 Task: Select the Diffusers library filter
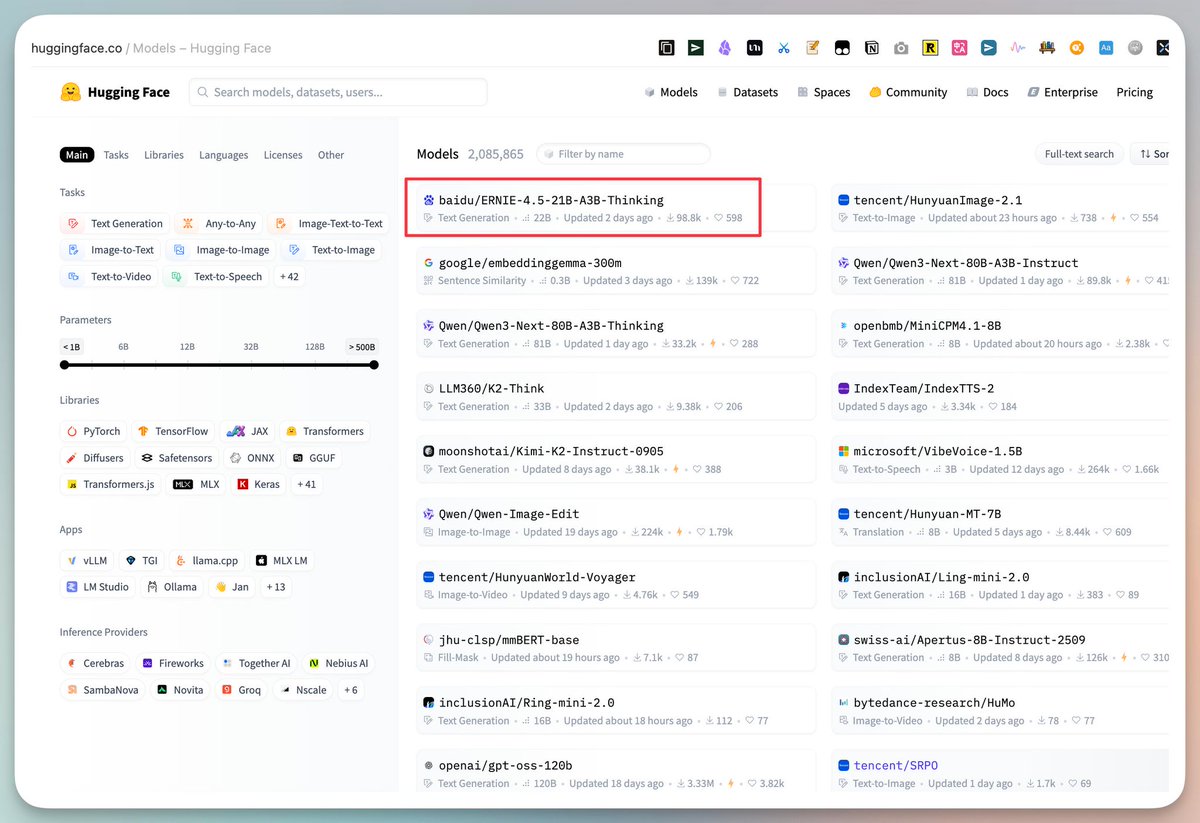[x=95, y=458]
